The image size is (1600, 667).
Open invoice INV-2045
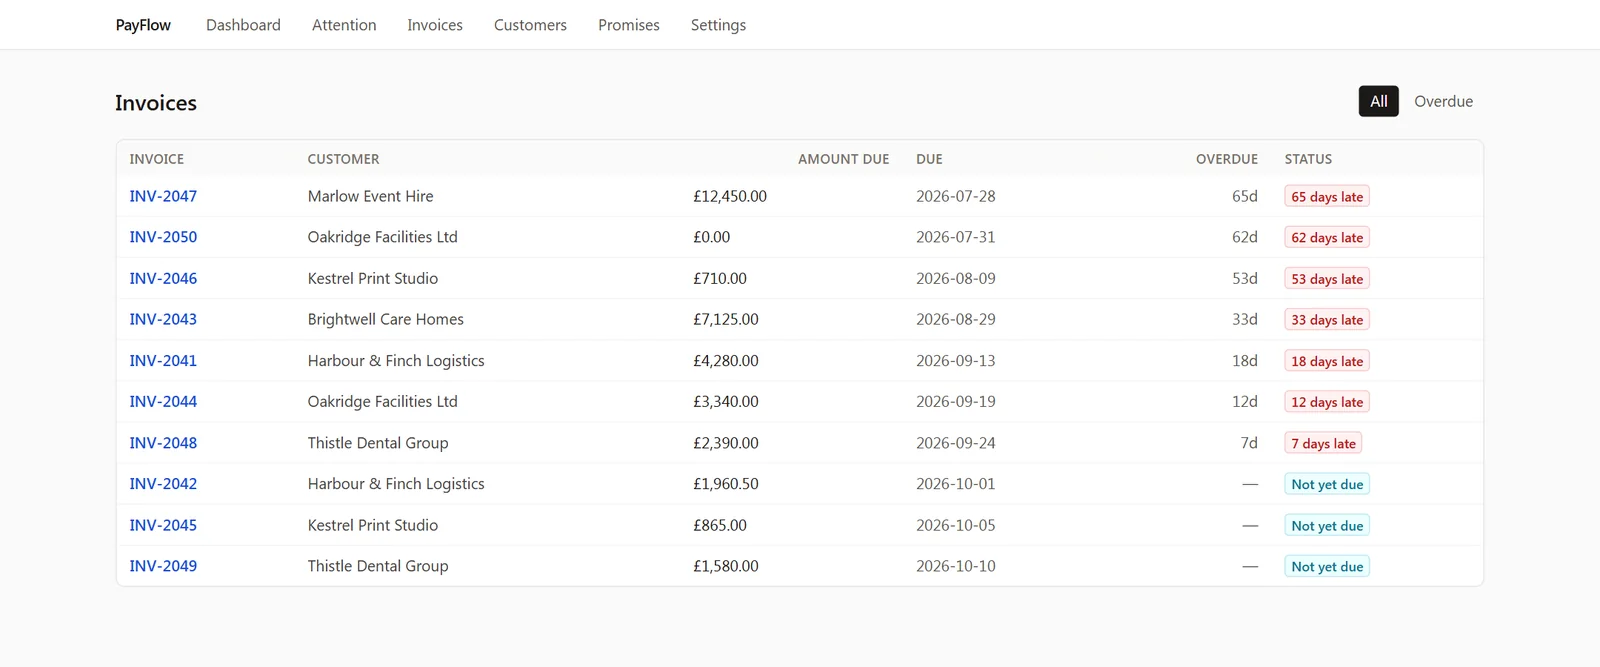point(163,525)
